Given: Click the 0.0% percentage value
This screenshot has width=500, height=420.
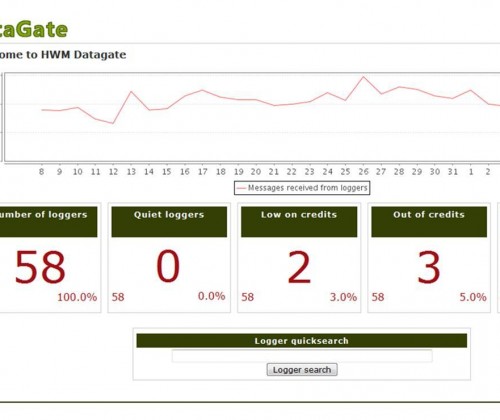Looking at the screenshot, I should pyautogui.click(x=212, y=296).
